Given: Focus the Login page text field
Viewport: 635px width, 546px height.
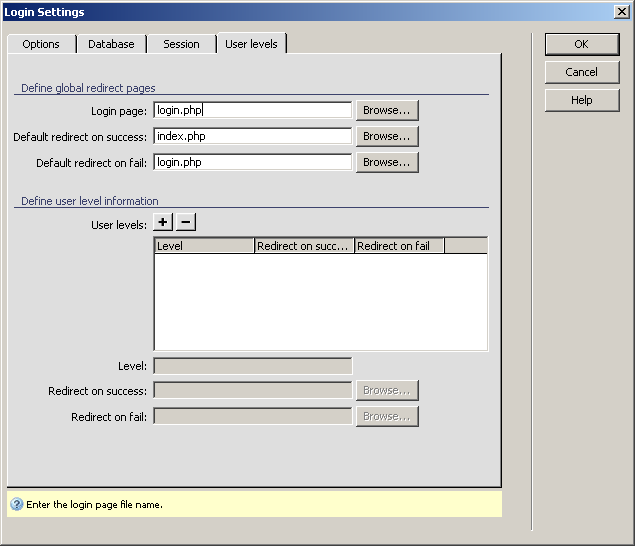Looking at the screenshot, I should coord(253,110).
